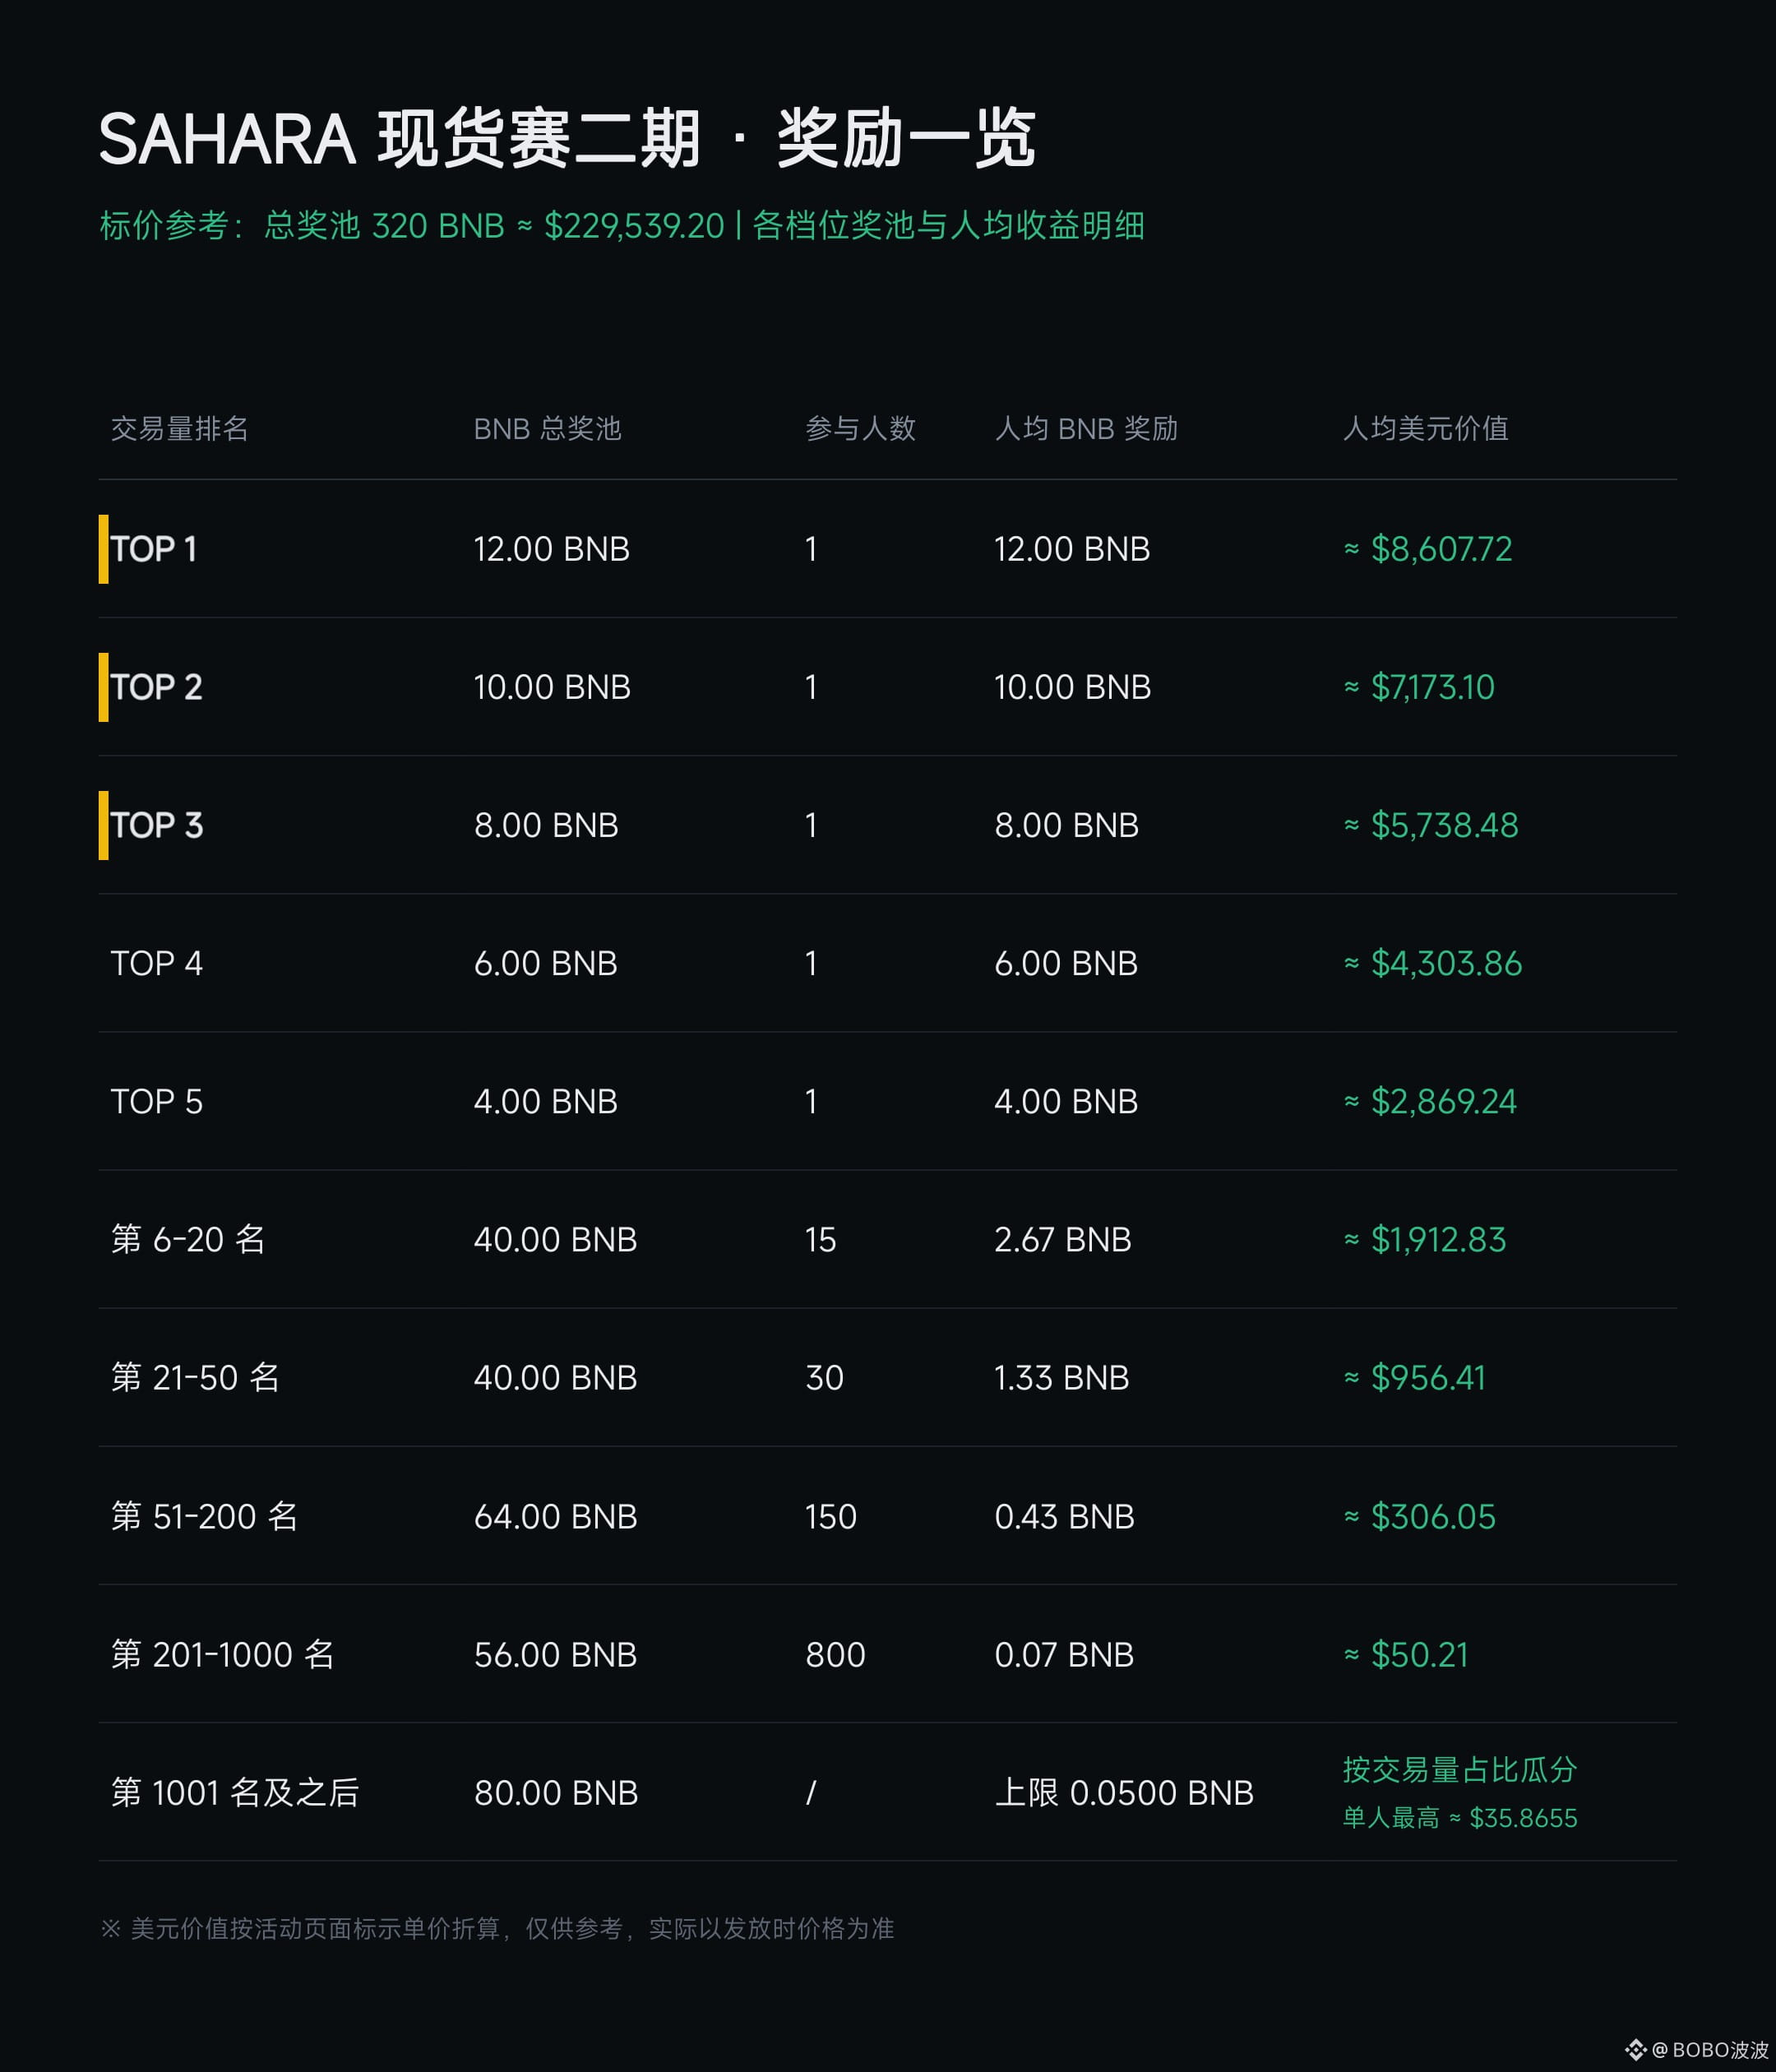Select the TOP 4 row label
This screenshot has height=2072, width=1776.
[156, 963]
